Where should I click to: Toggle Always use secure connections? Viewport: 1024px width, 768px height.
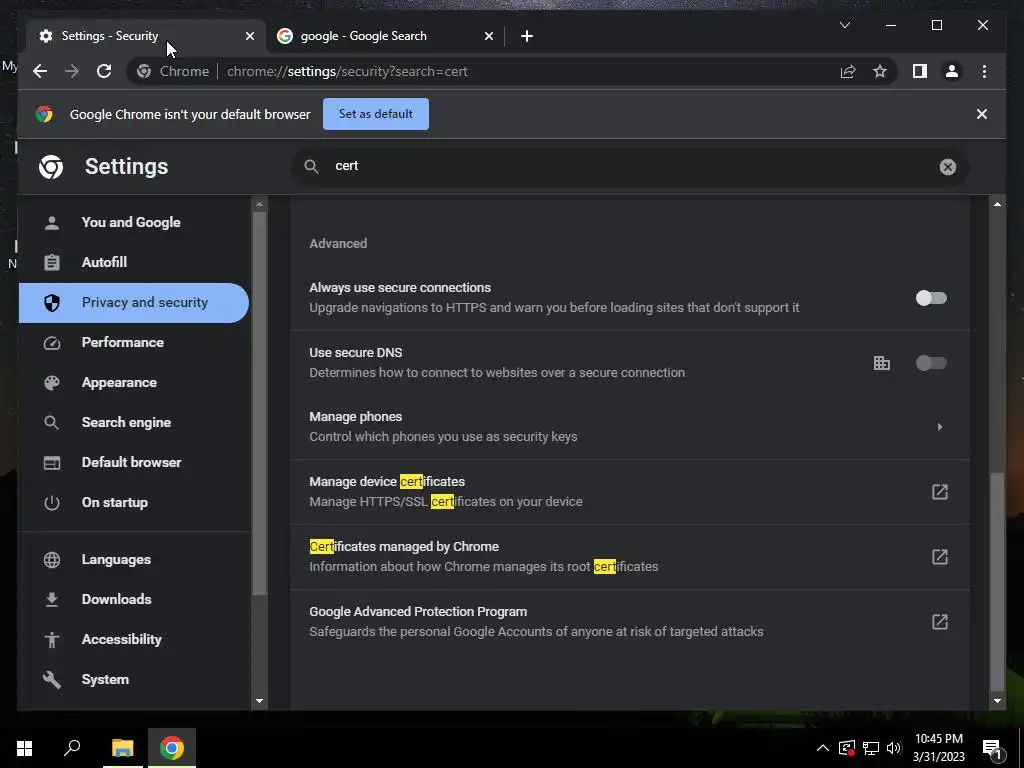pos(931,298)
